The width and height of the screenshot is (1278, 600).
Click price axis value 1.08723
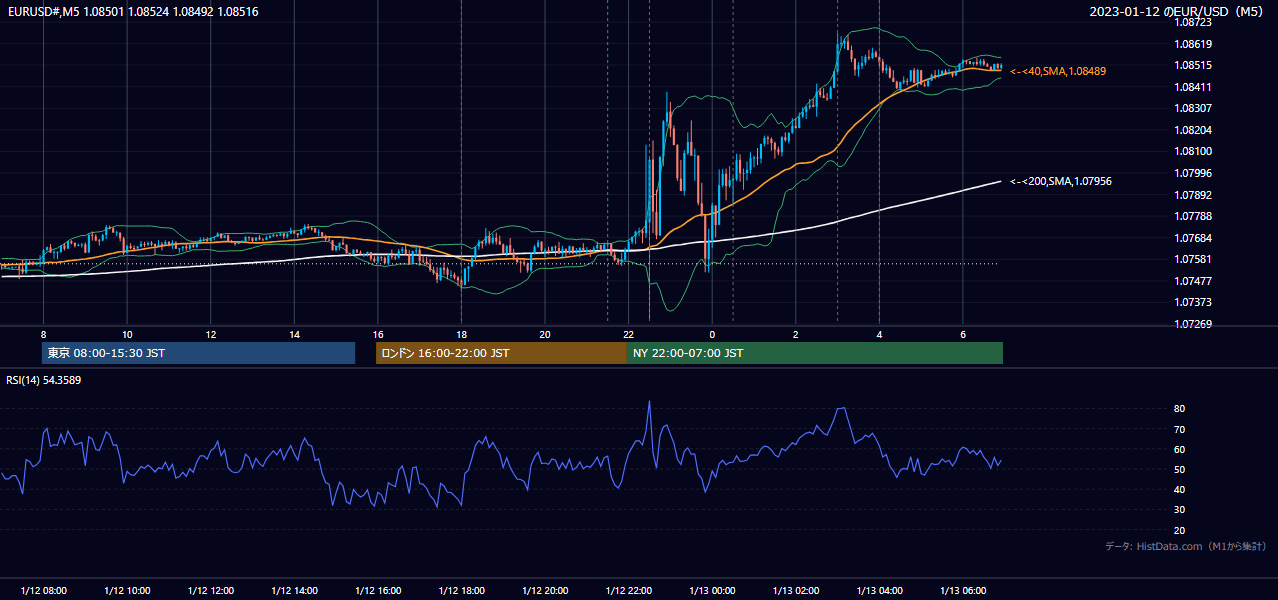click(1194, 22)
